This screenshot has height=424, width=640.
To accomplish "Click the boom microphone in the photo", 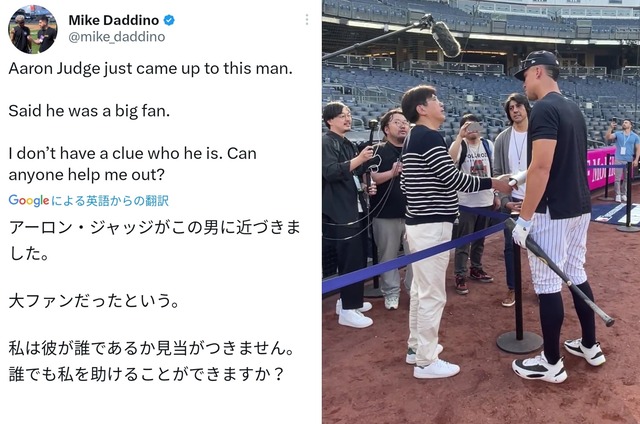I will (x=445, y=38).
